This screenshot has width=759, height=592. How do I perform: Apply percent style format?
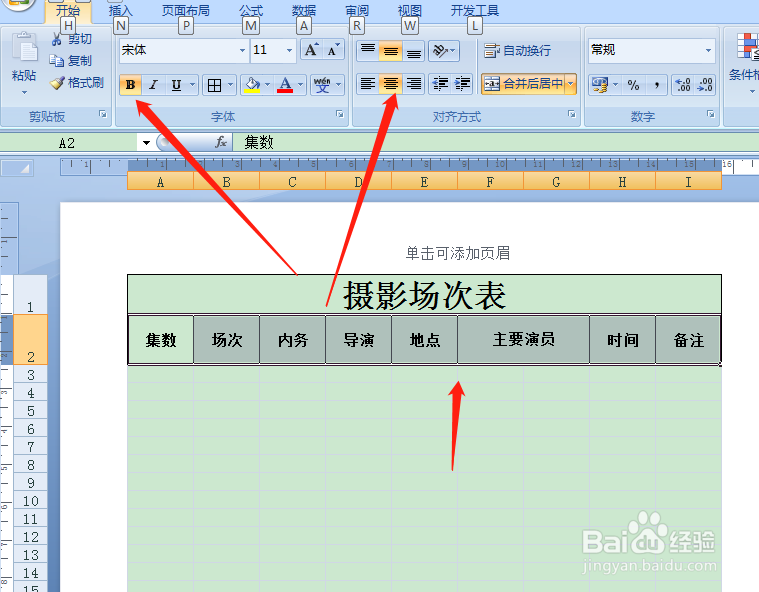[x=633, y=85]
